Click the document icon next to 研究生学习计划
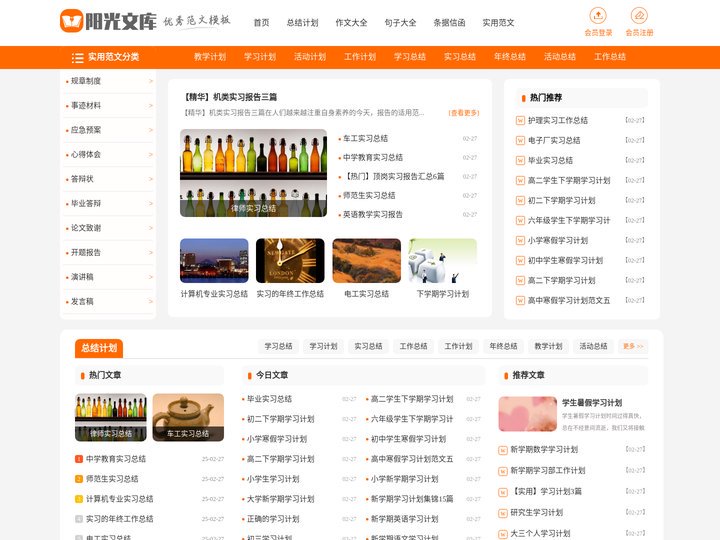Image resolution: width=720 pixels, height=540 pixels. [x=503, y=513]
